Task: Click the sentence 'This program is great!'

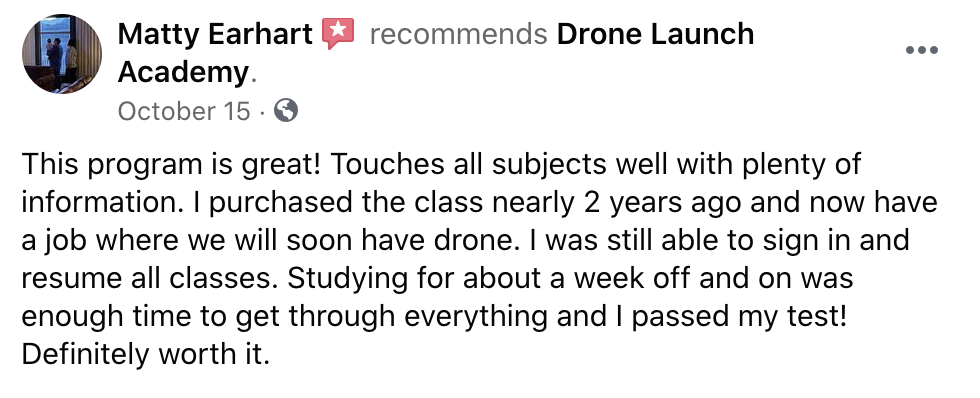Action: click(171, 164)
